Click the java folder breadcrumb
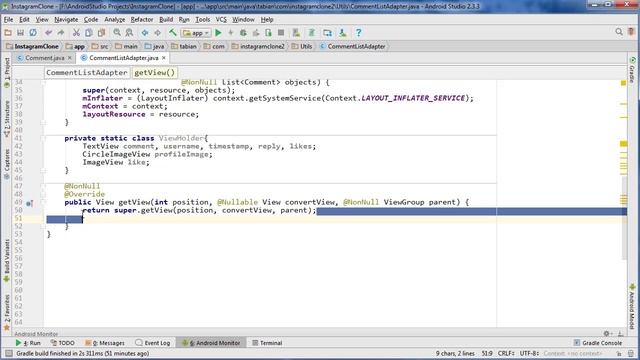Image resolution: width=640 pixels, height=360 pixels. [x=154, y=47]
